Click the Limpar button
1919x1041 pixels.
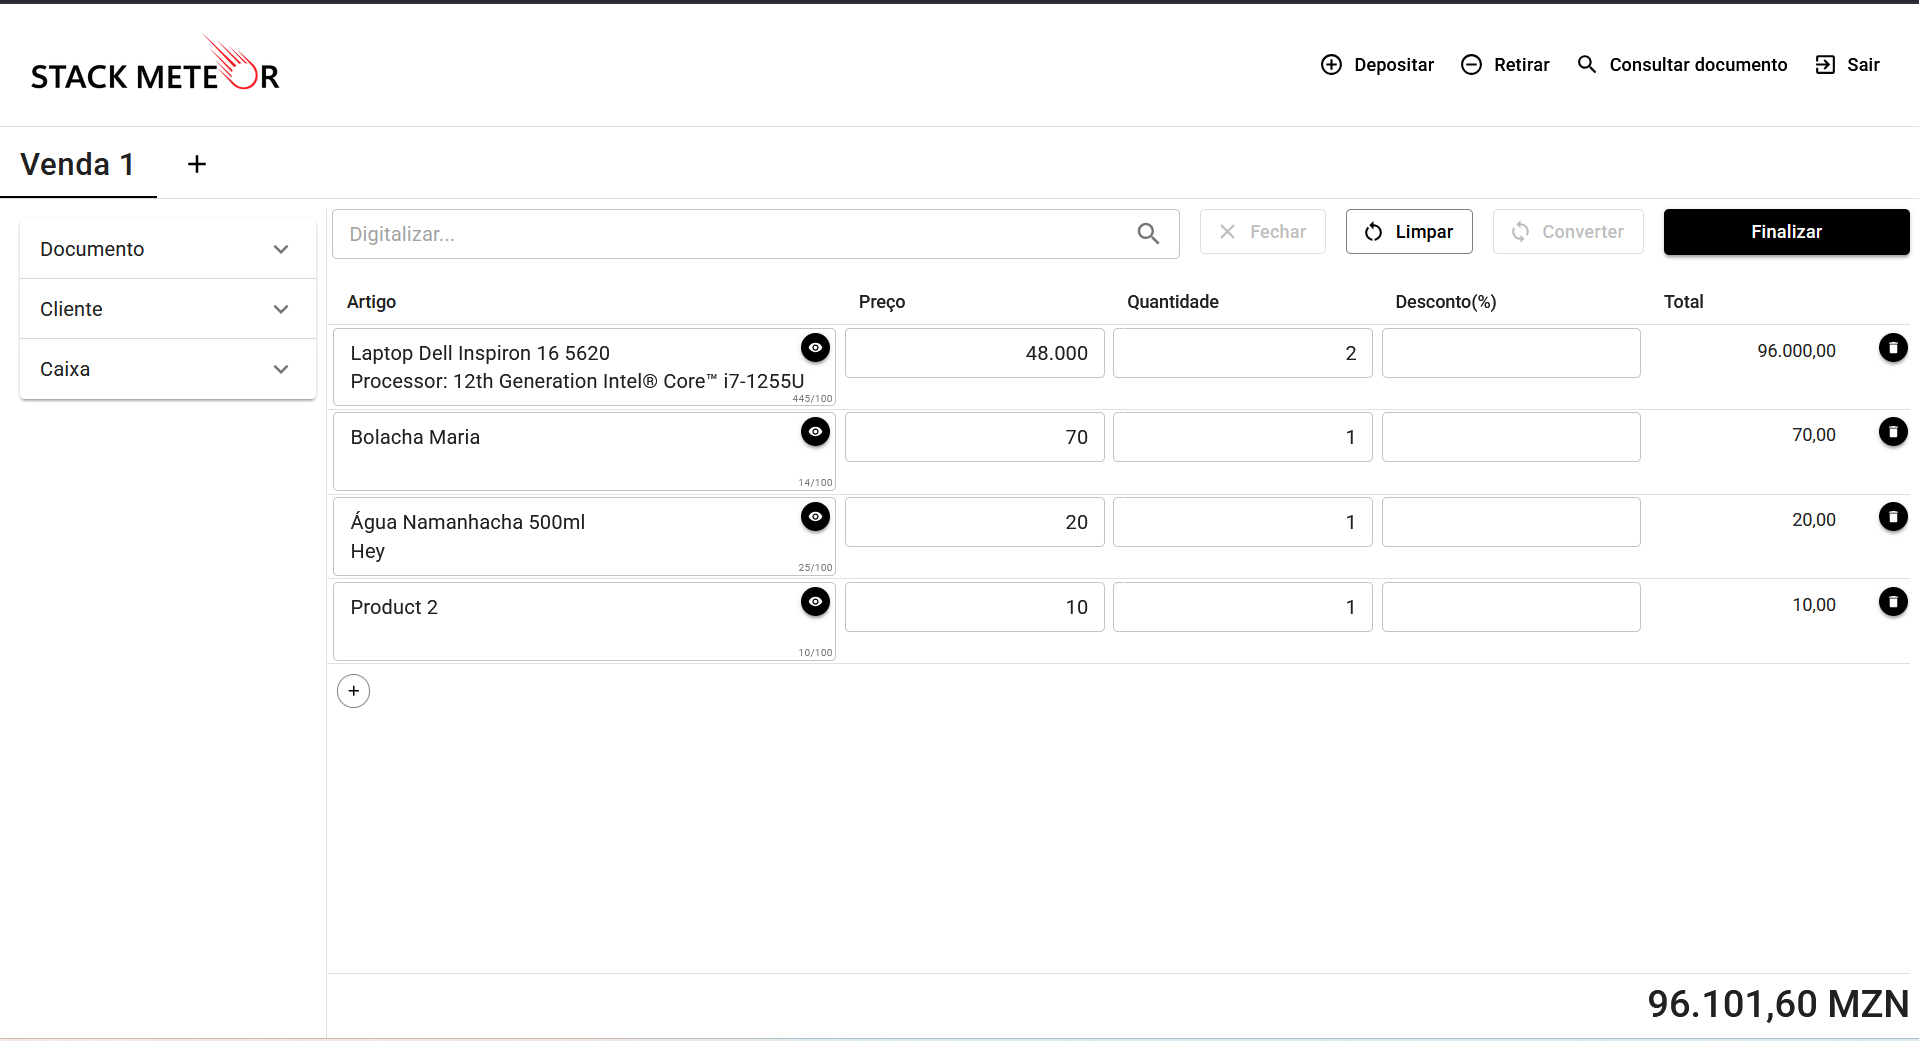[1409, 232]
